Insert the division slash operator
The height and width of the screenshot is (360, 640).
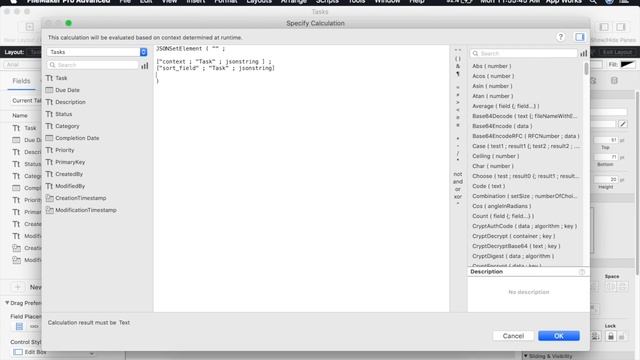point(458,153)
